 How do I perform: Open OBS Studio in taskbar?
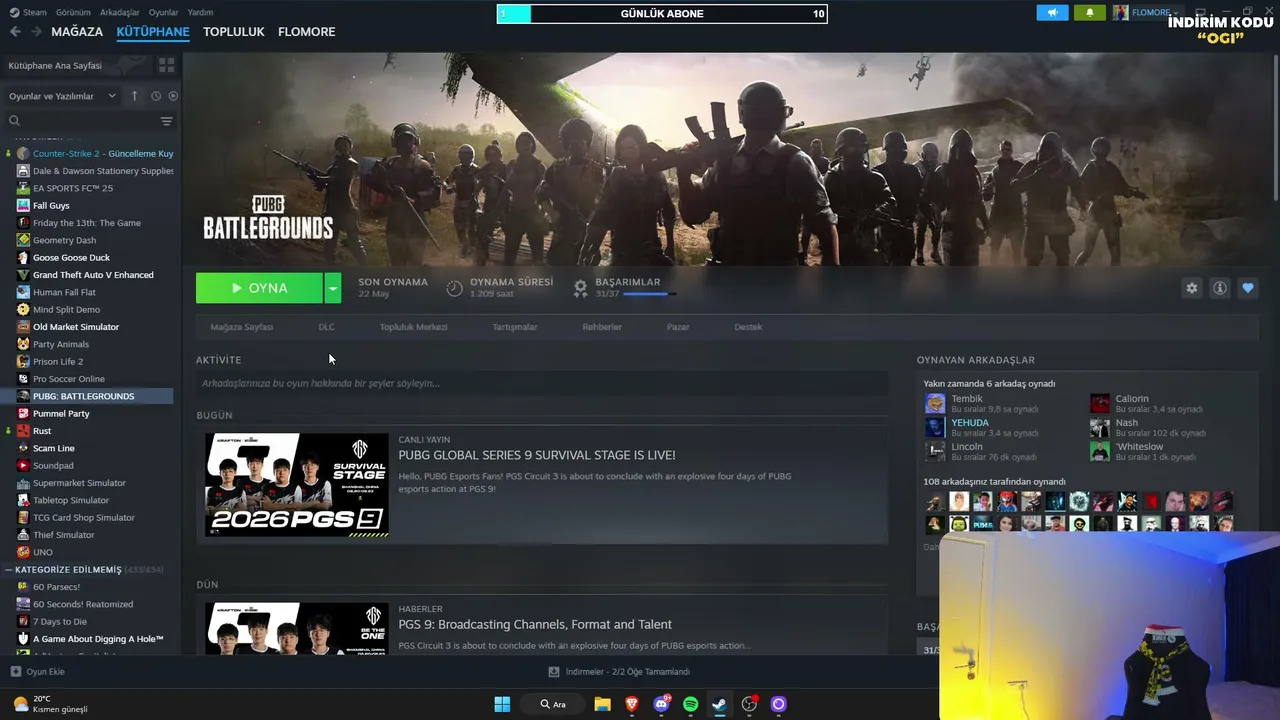749,704
